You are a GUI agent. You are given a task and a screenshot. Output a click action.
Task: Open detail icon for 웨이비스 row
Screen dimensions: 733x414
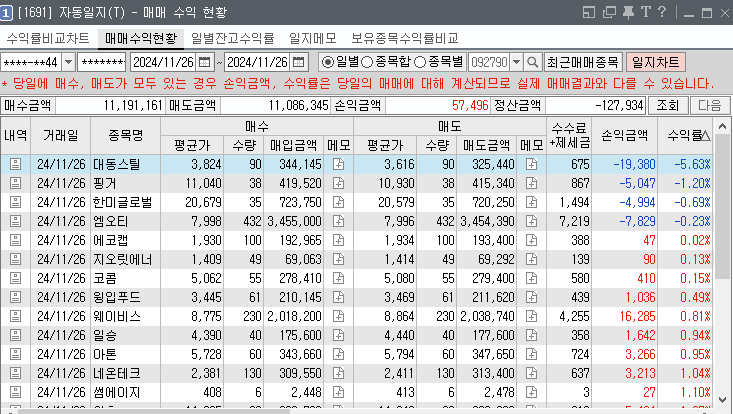[15, 316]
